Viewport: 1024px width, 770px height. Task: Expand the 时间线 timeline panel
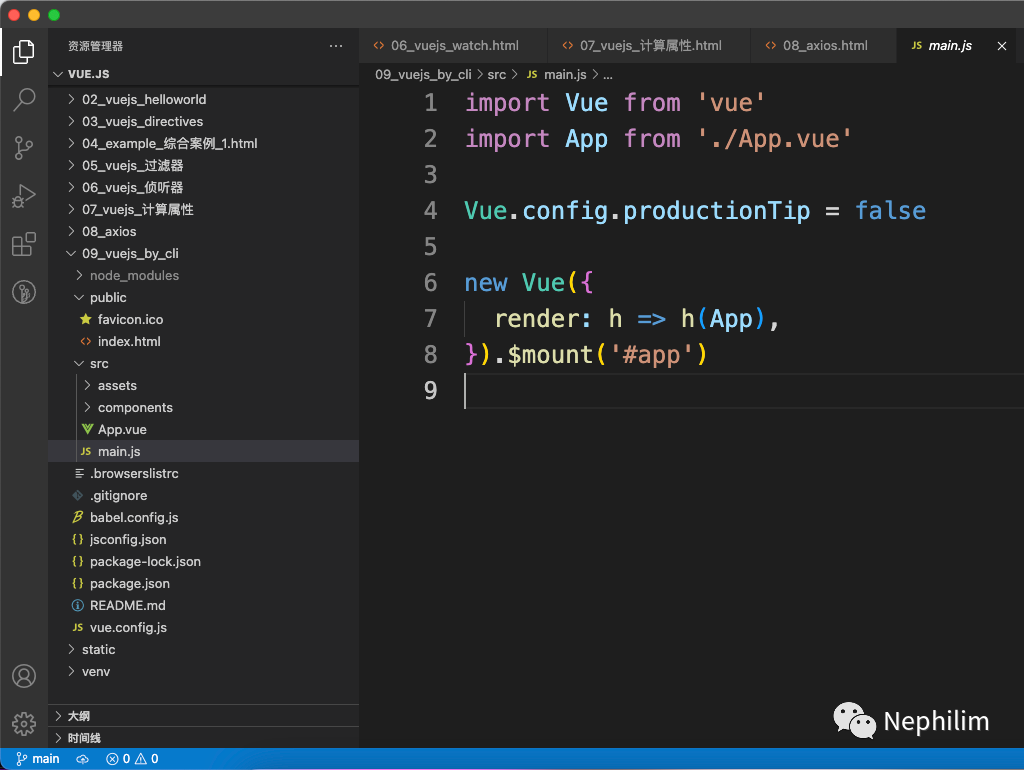(x=203, y=738)
